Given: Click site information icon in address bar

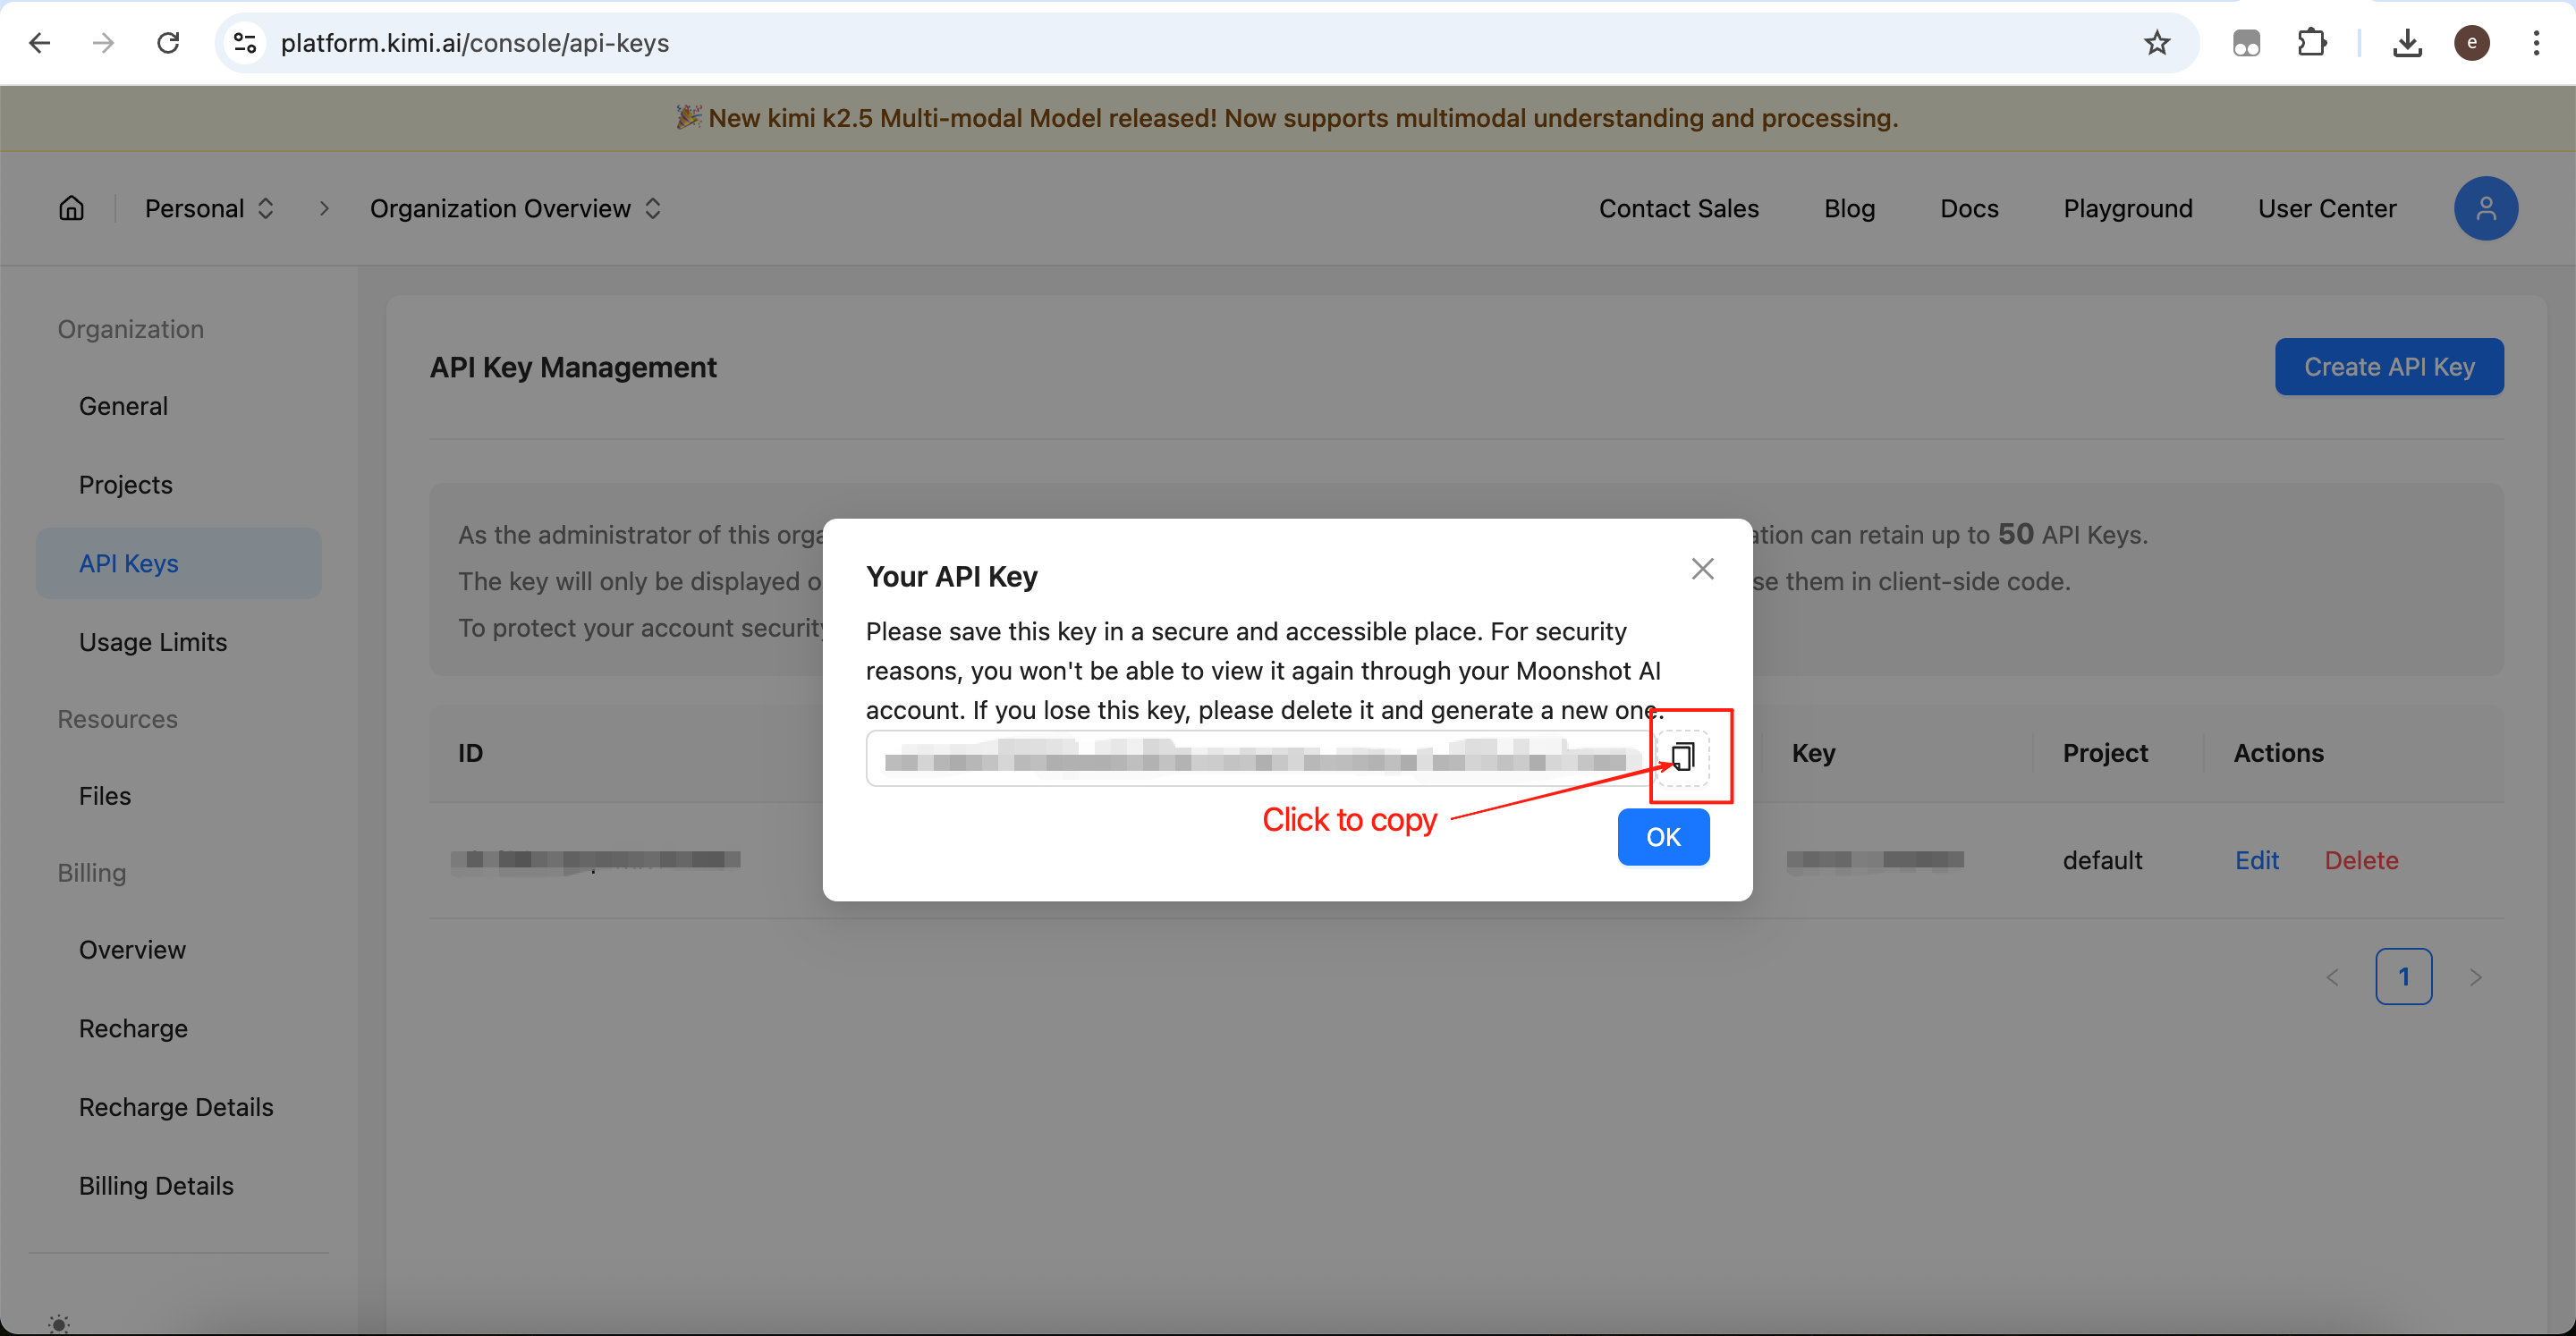Looking at the screenshot, I should 245,43.
